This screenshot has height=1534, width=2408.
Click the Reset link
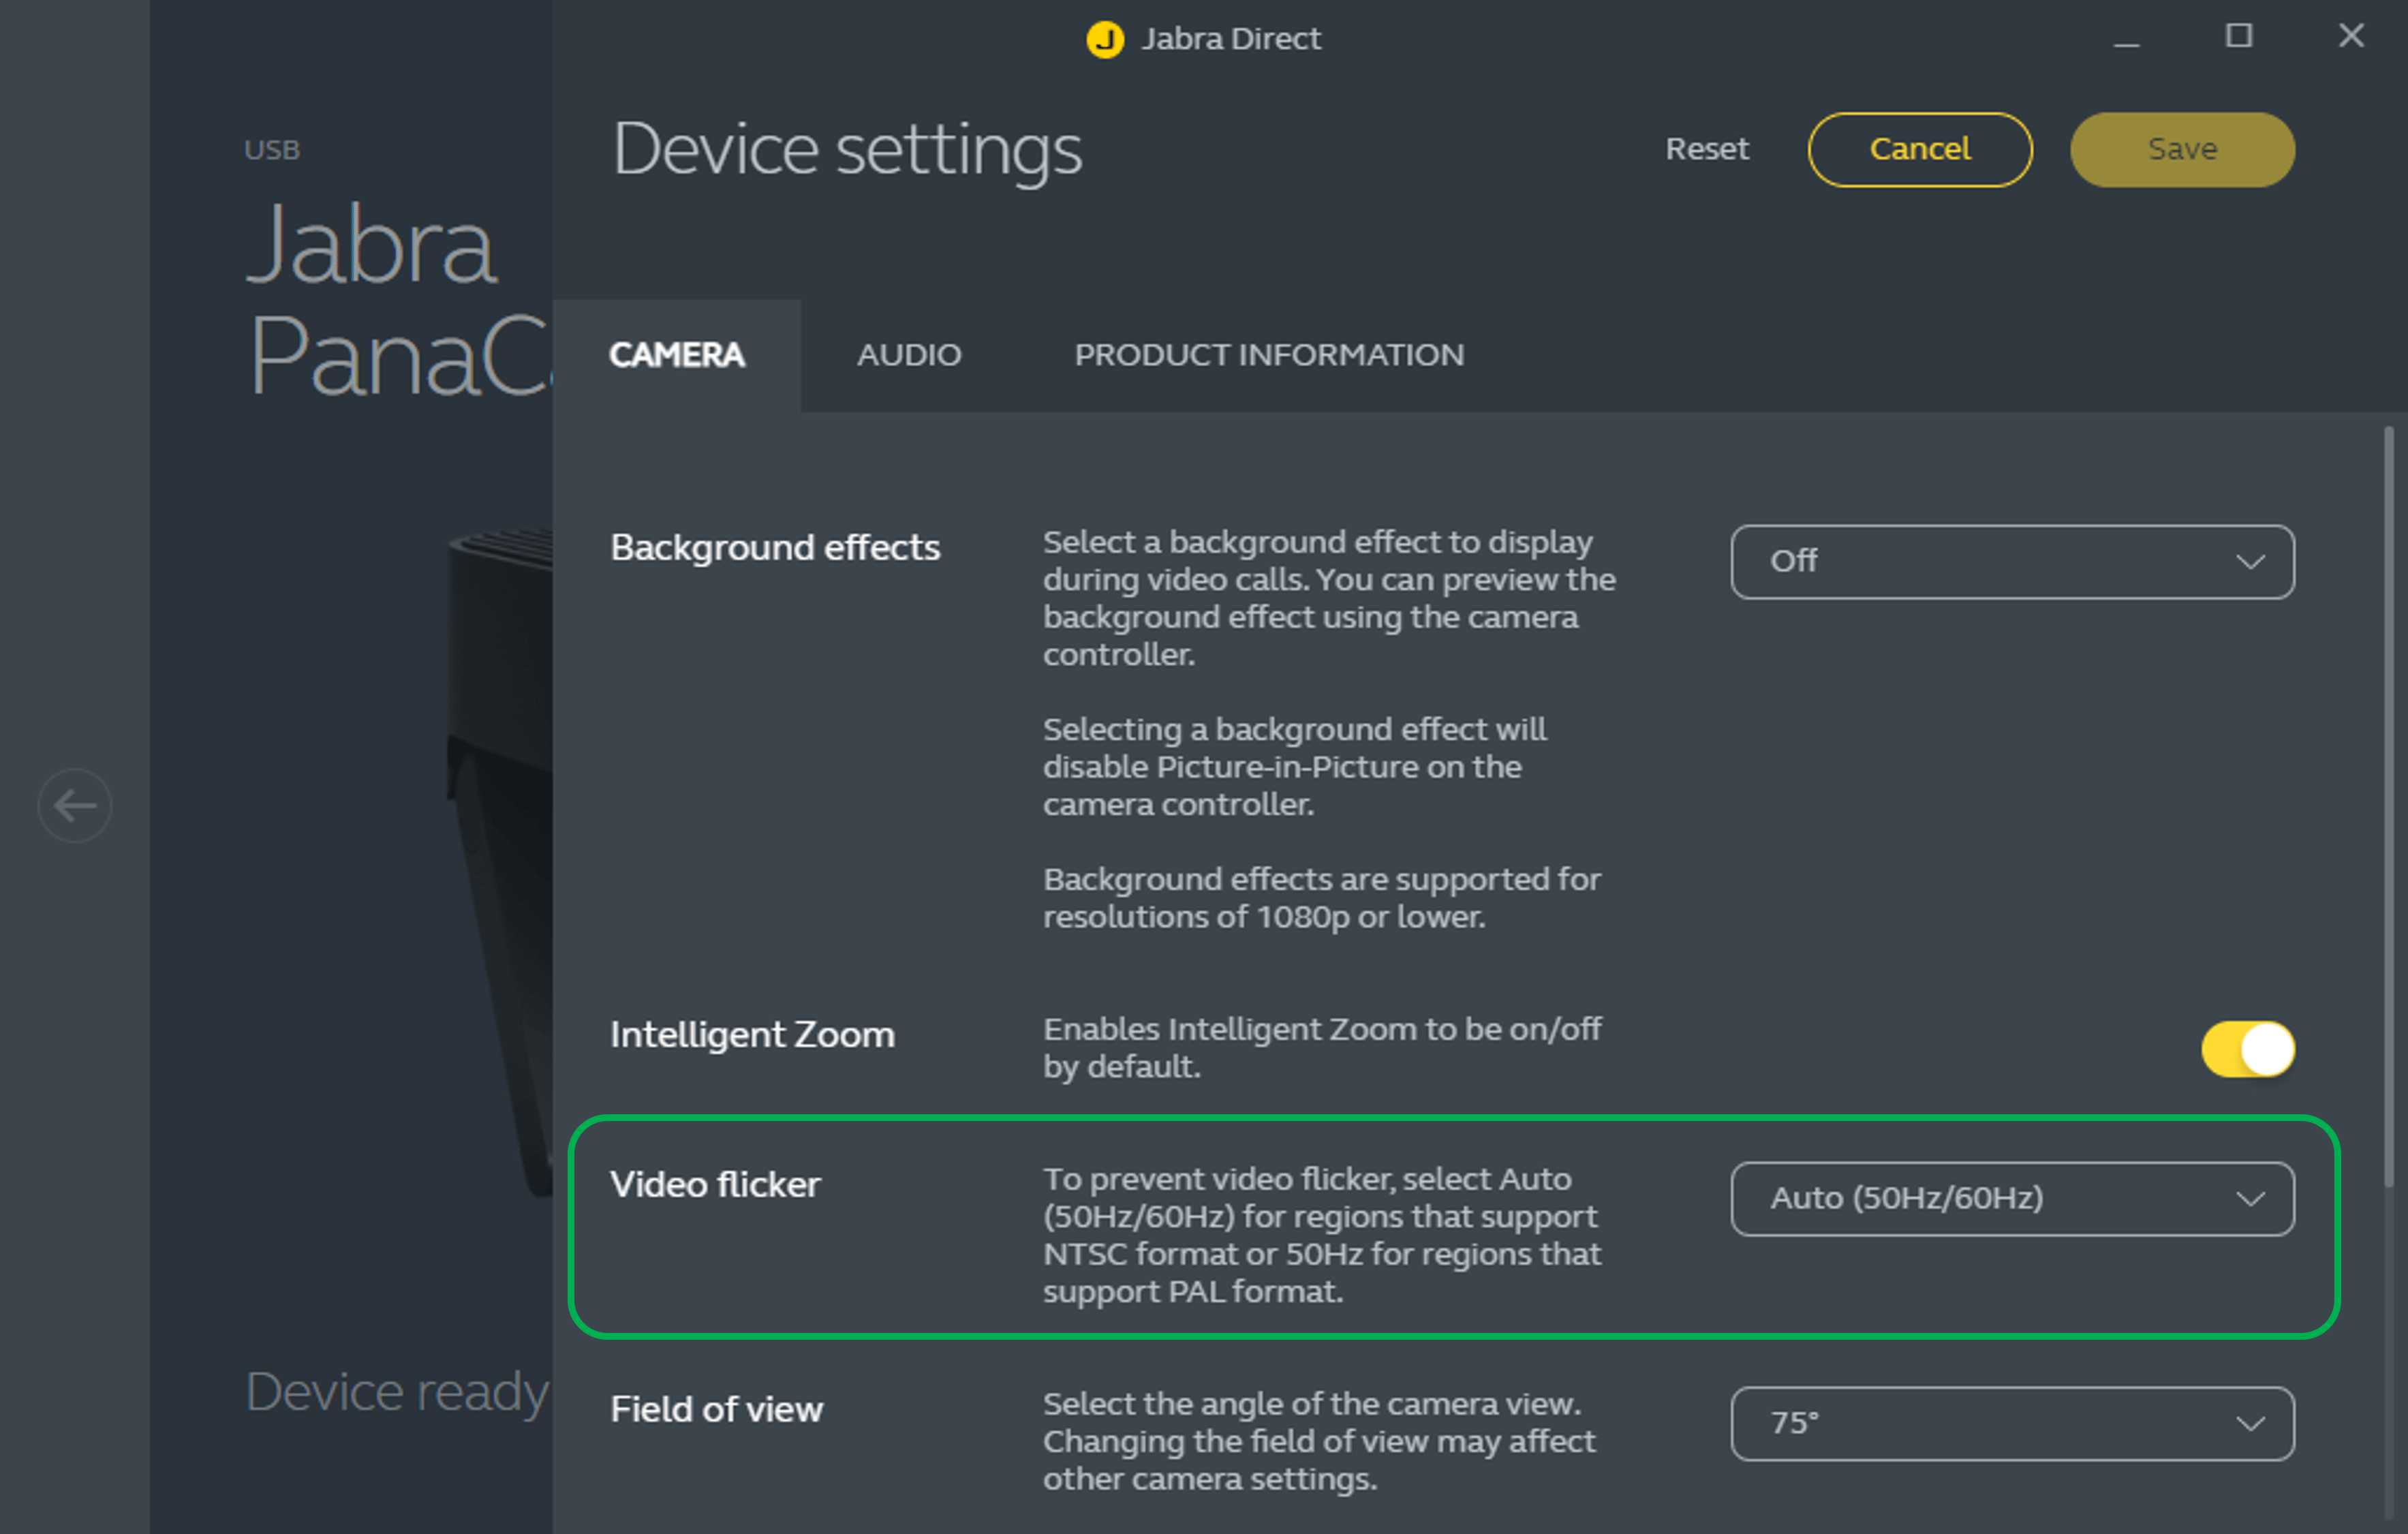pos(1706,150)
